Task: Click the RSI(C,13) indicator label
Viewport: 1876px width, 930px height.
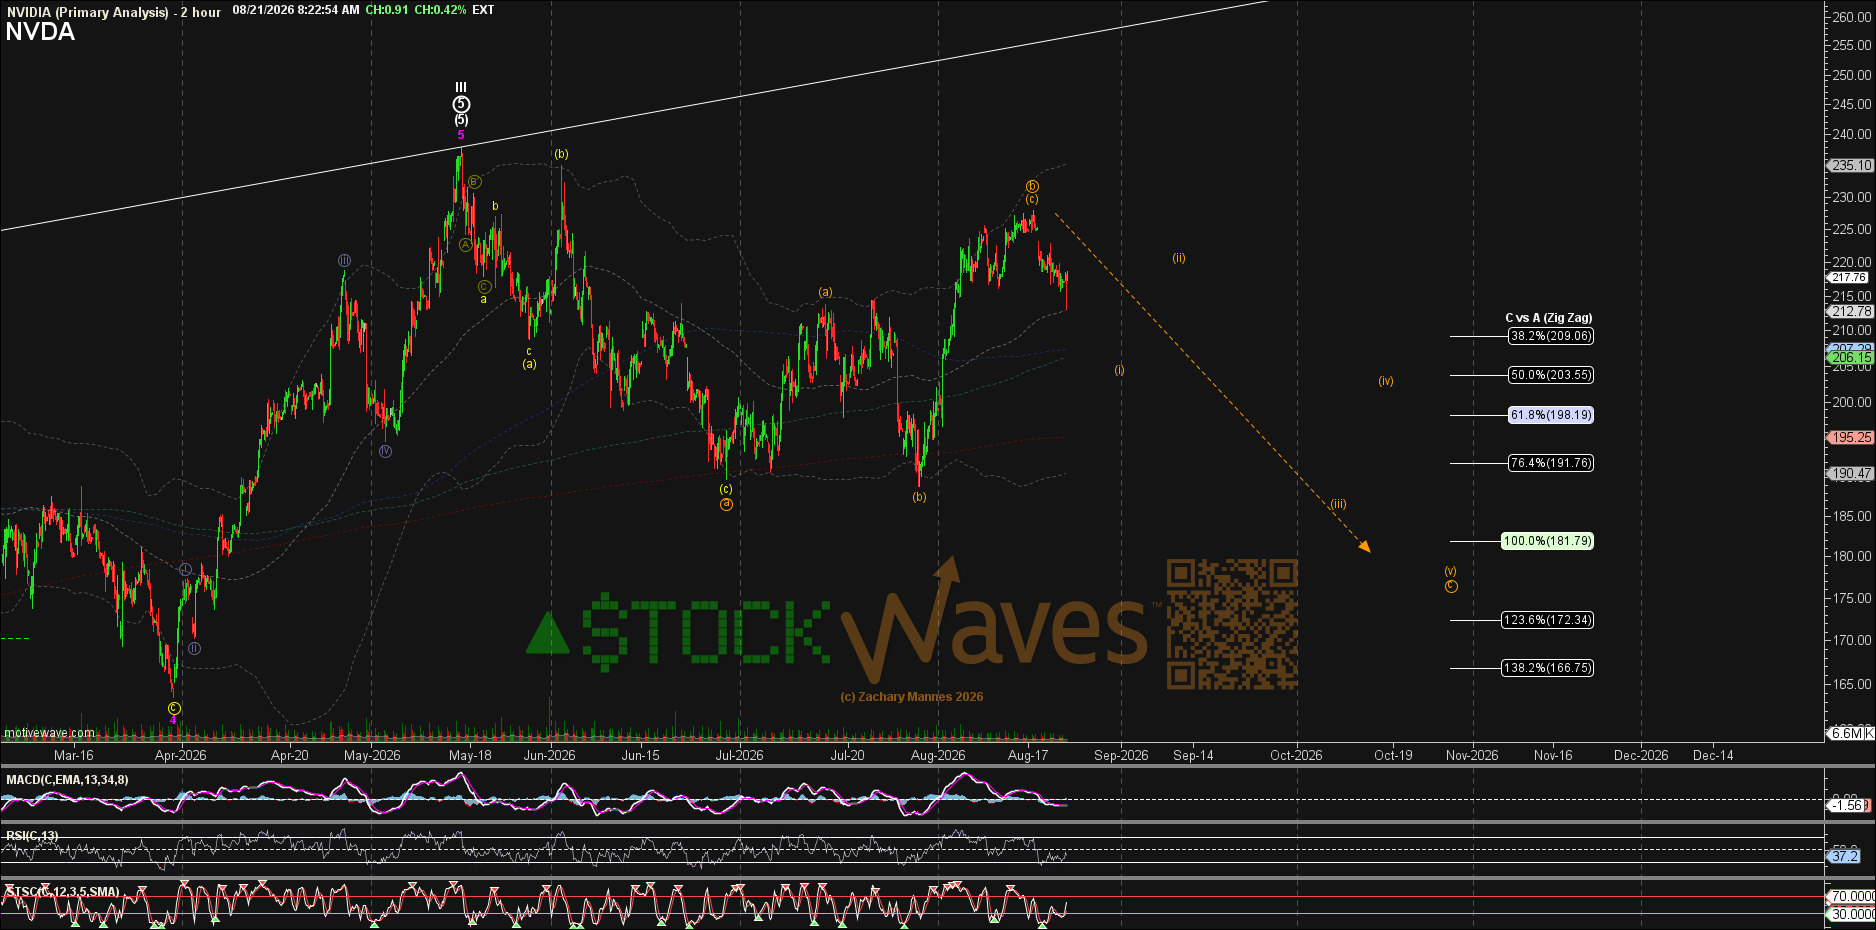Action: 32,836
